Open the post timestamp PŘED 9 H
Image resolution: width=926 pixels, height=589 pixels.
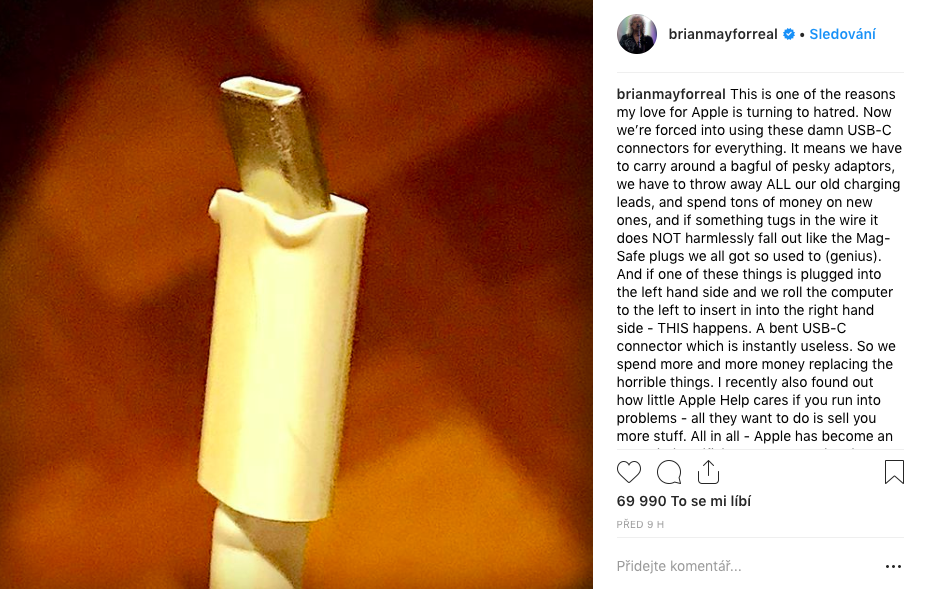pyautogui.click(x=640, y=523)
